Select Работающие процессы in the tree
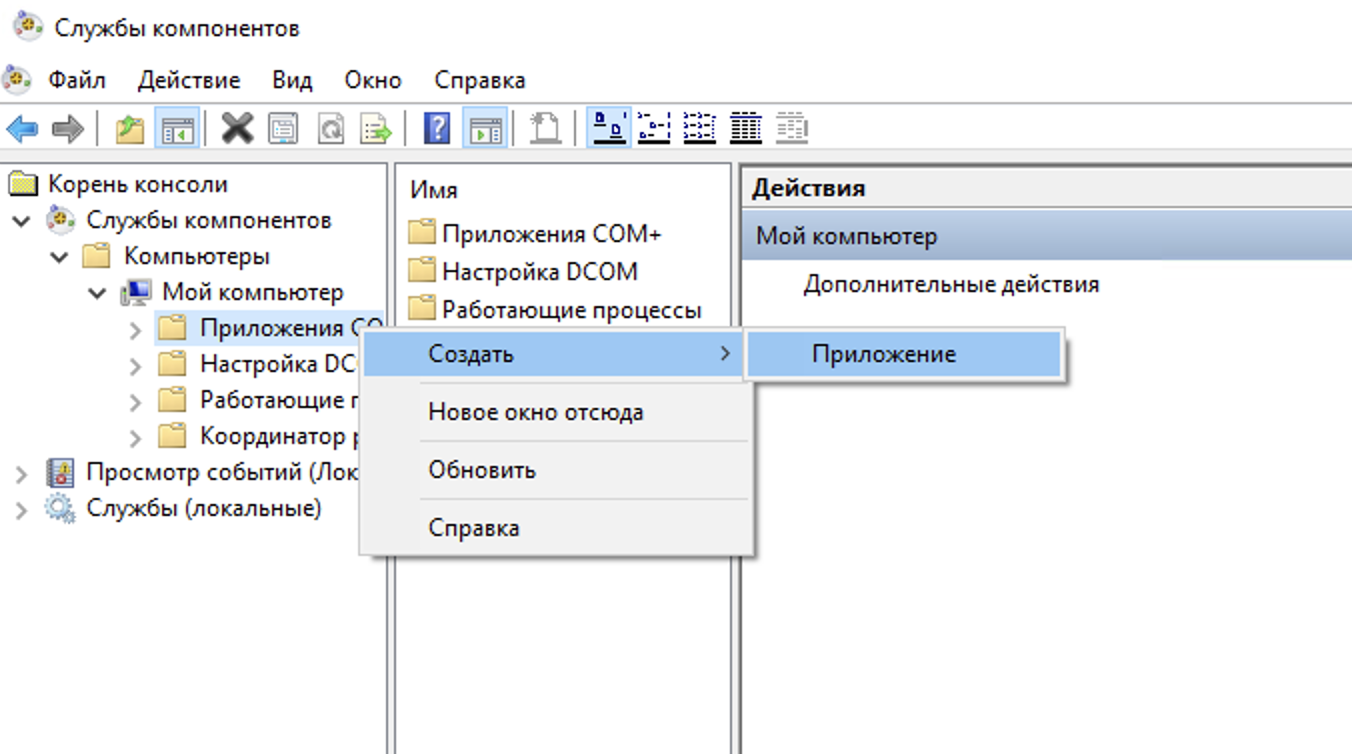This screenshot has width=1352, height=754. coord(279,400)
